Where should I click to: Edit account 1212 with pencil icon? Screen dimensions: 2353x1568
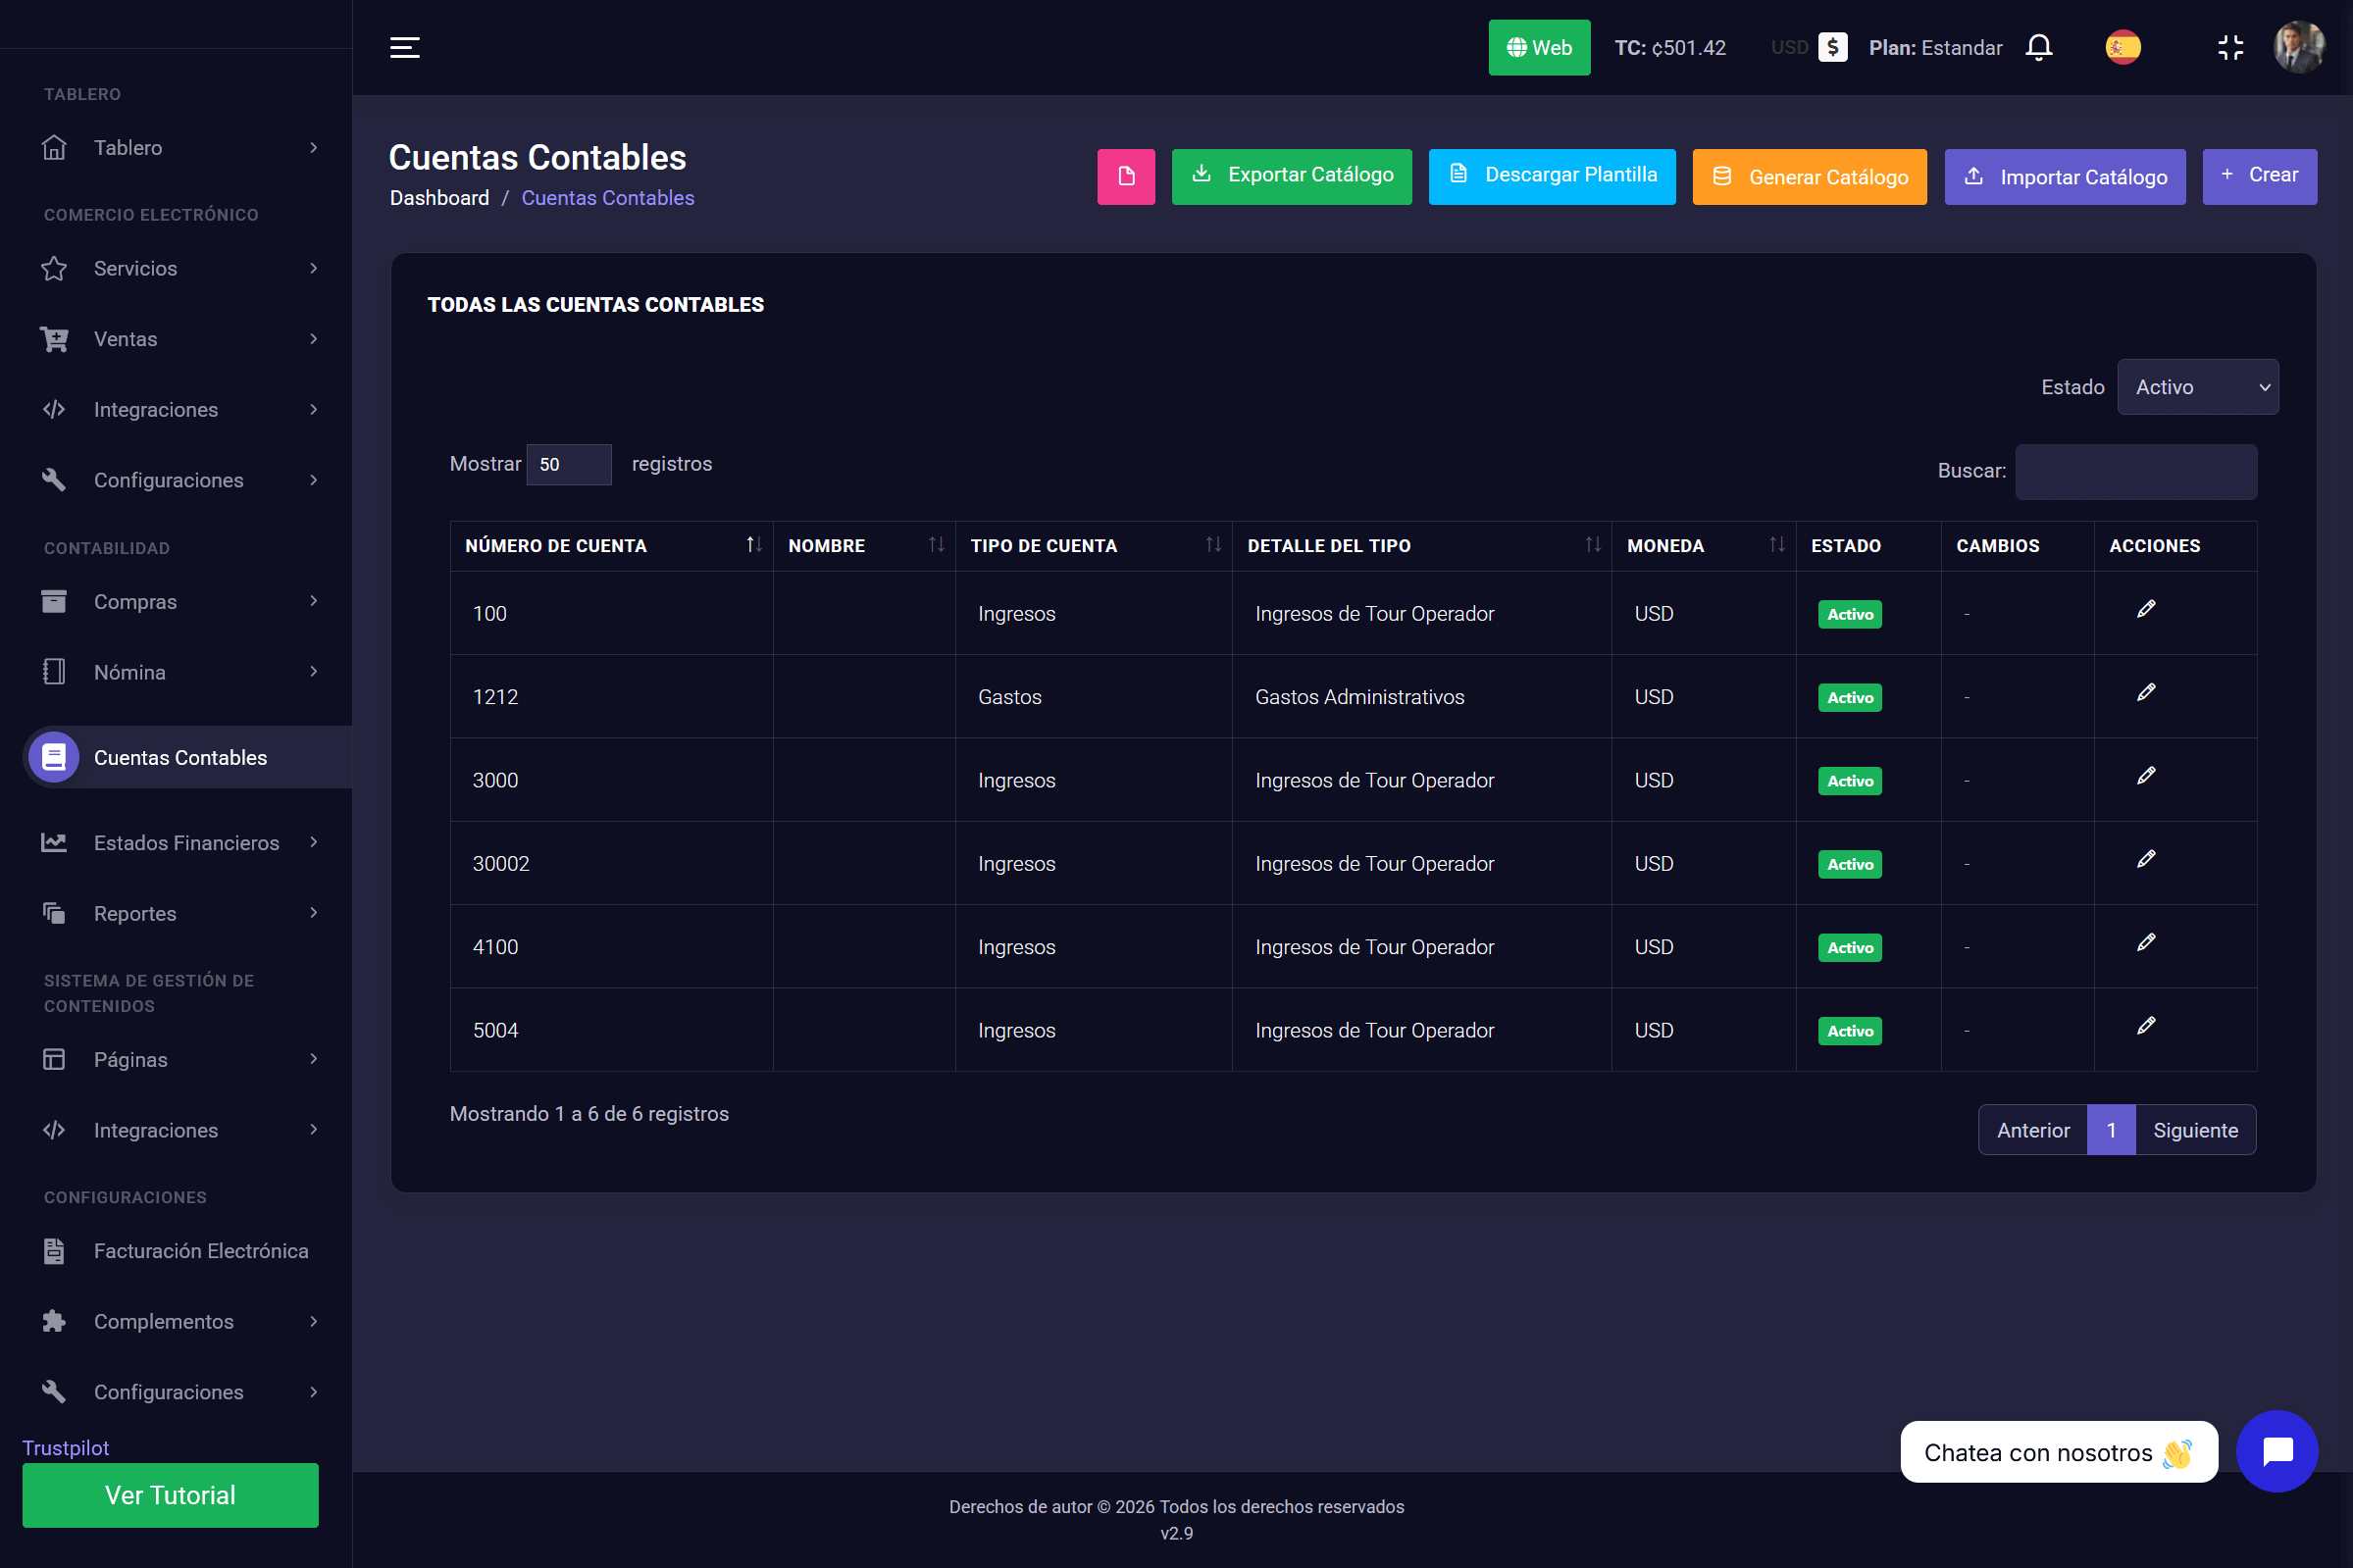[x=2145, y=693]
